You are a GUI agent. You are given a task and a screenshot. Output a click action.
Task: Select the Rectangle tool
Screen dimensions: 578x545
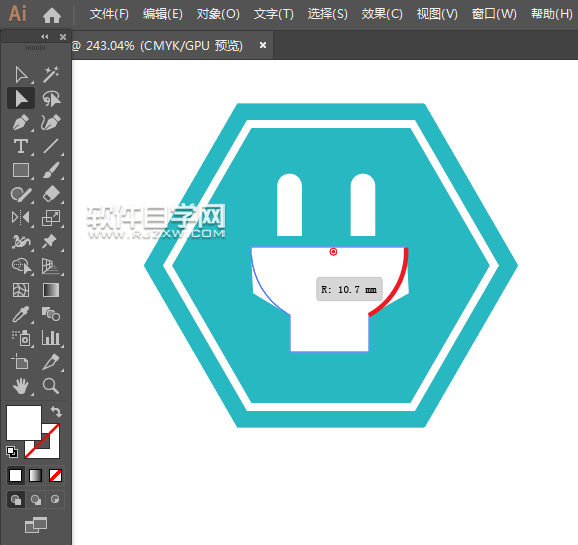coord(21,170)
